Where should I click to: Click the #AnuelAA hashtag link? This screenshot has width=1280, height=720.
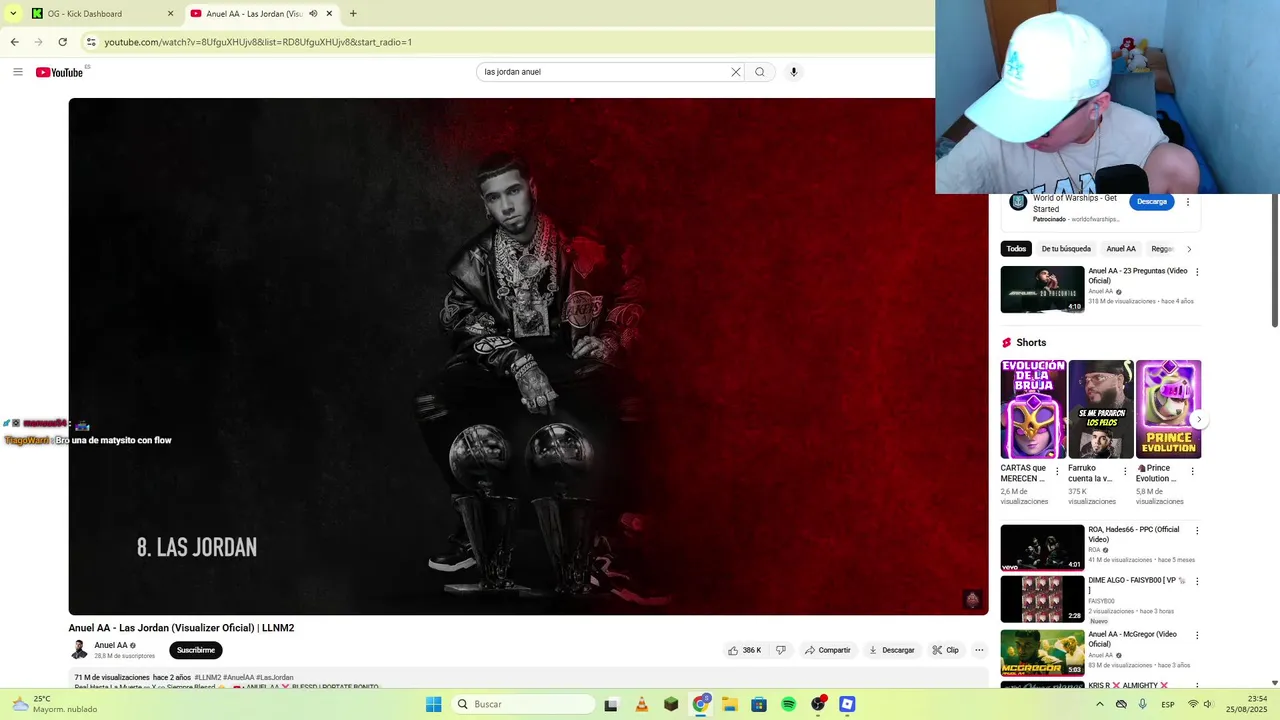point(238,678)
